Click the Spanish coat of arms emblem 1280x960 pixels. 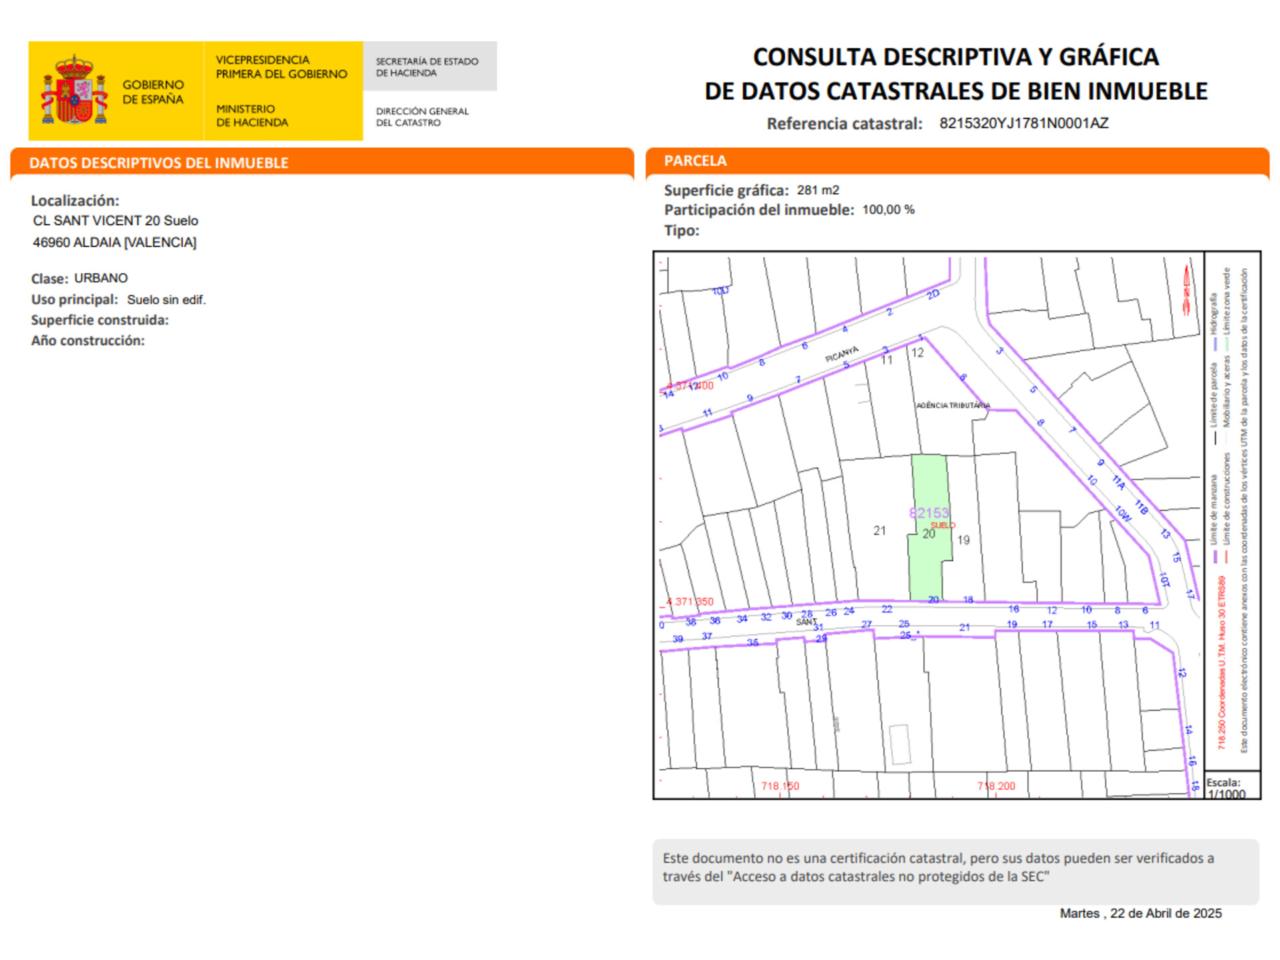(73, 90)
